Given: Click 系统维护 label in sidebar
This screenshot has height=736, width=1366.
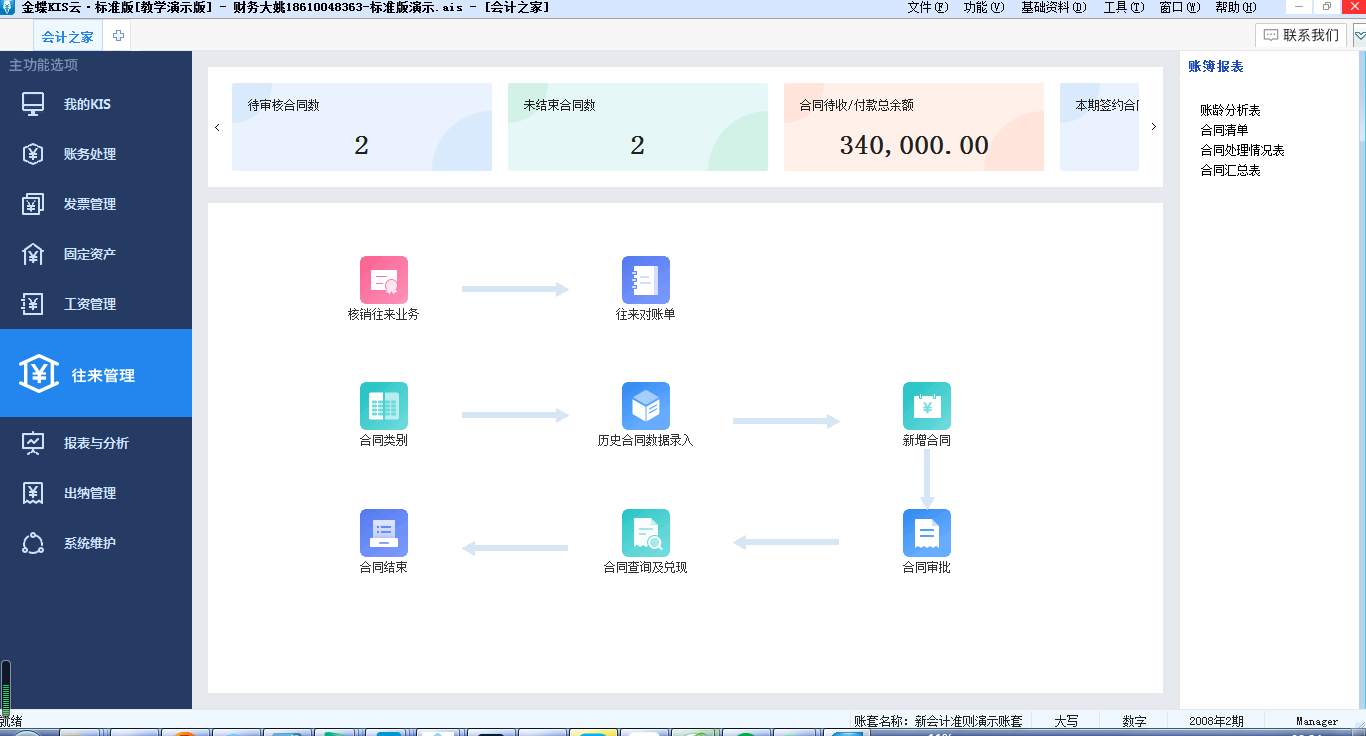Looking at the screenshot, I should pos(90,543).
